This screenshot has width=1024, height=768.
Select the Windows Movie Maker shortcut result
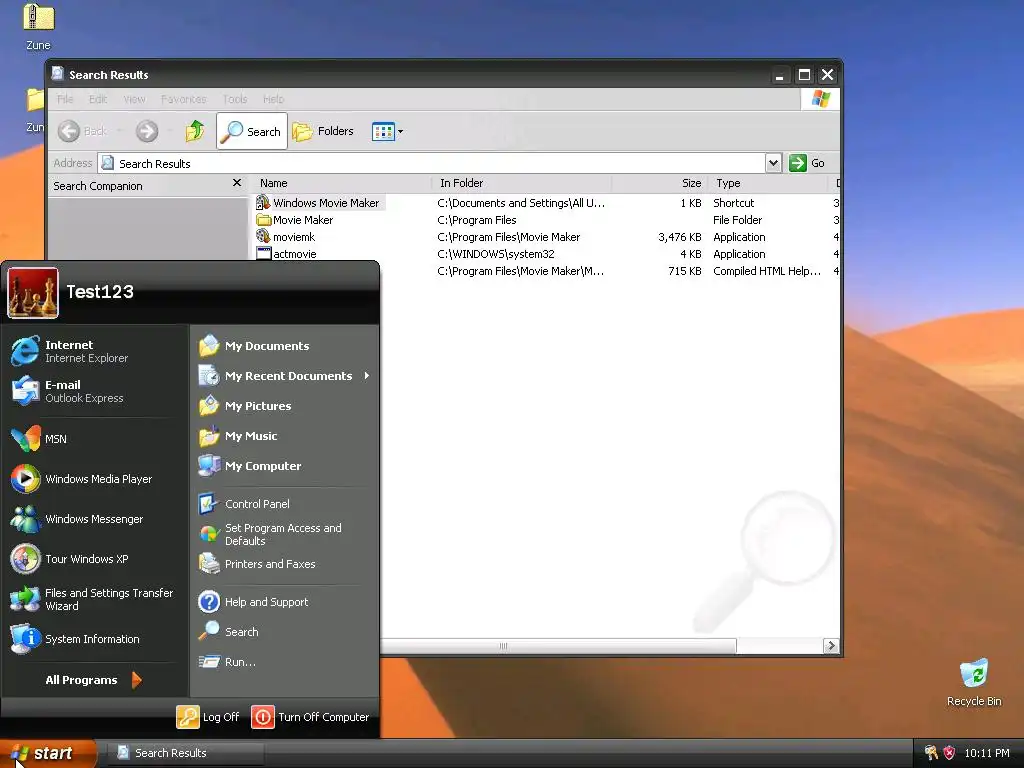pos(319,203)
